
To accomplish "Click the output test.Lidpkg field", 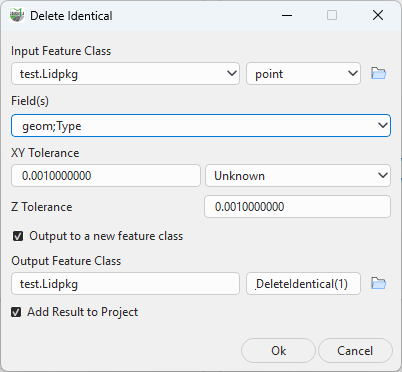I will (x=125, y=284).
